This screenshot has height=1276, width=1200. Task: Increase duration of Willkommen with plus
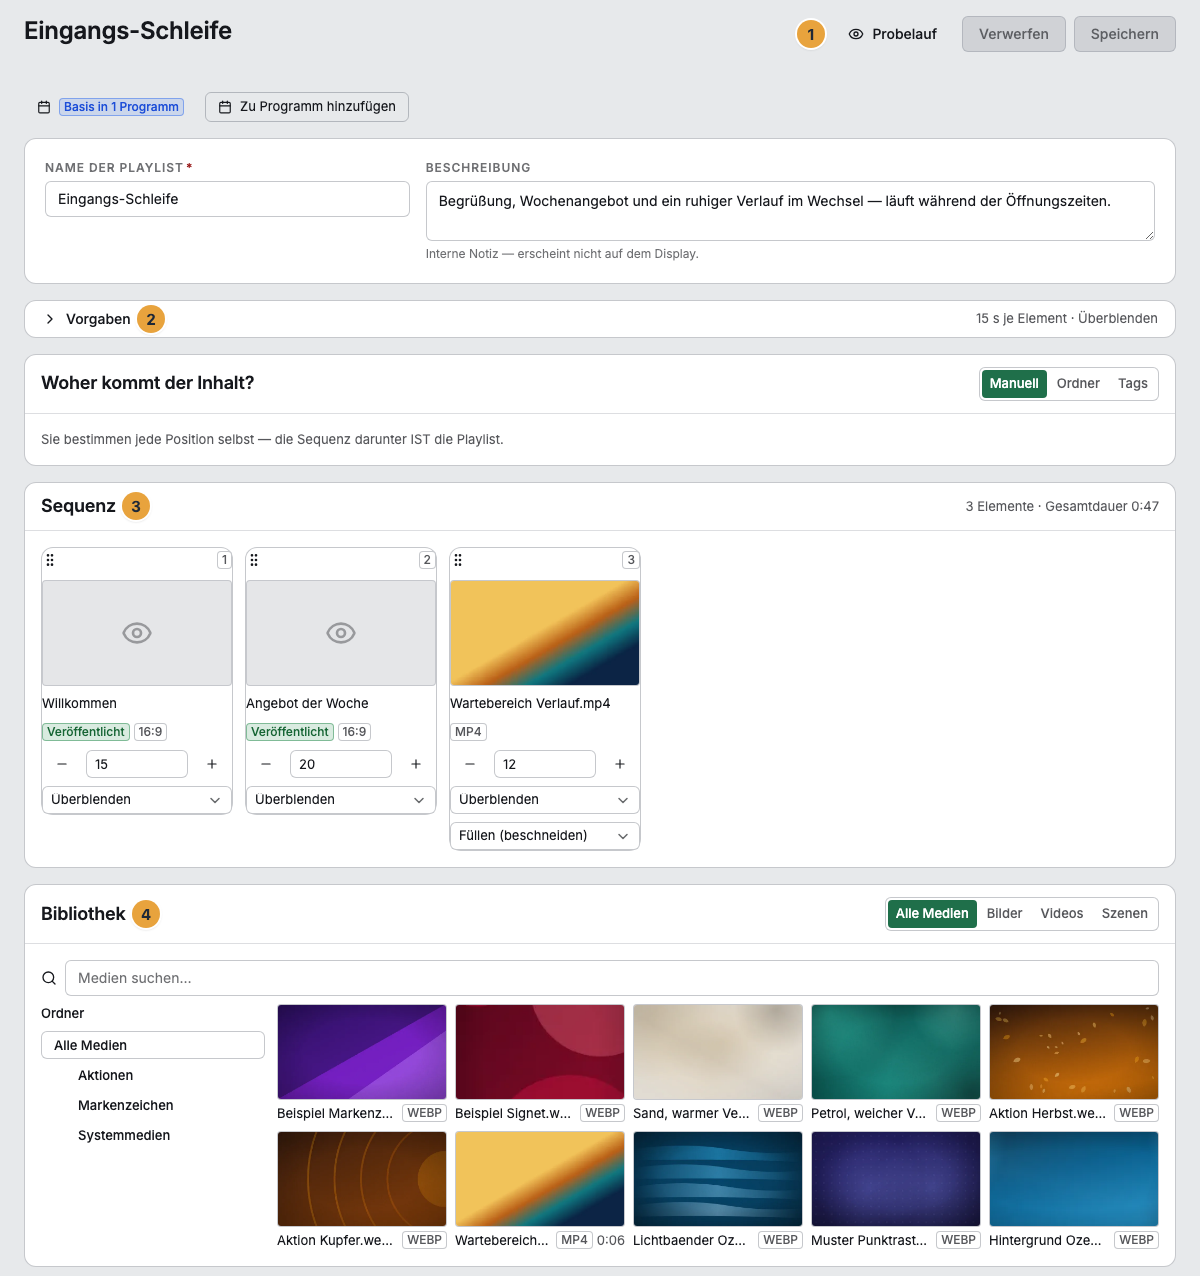click(x=212, y=764)
